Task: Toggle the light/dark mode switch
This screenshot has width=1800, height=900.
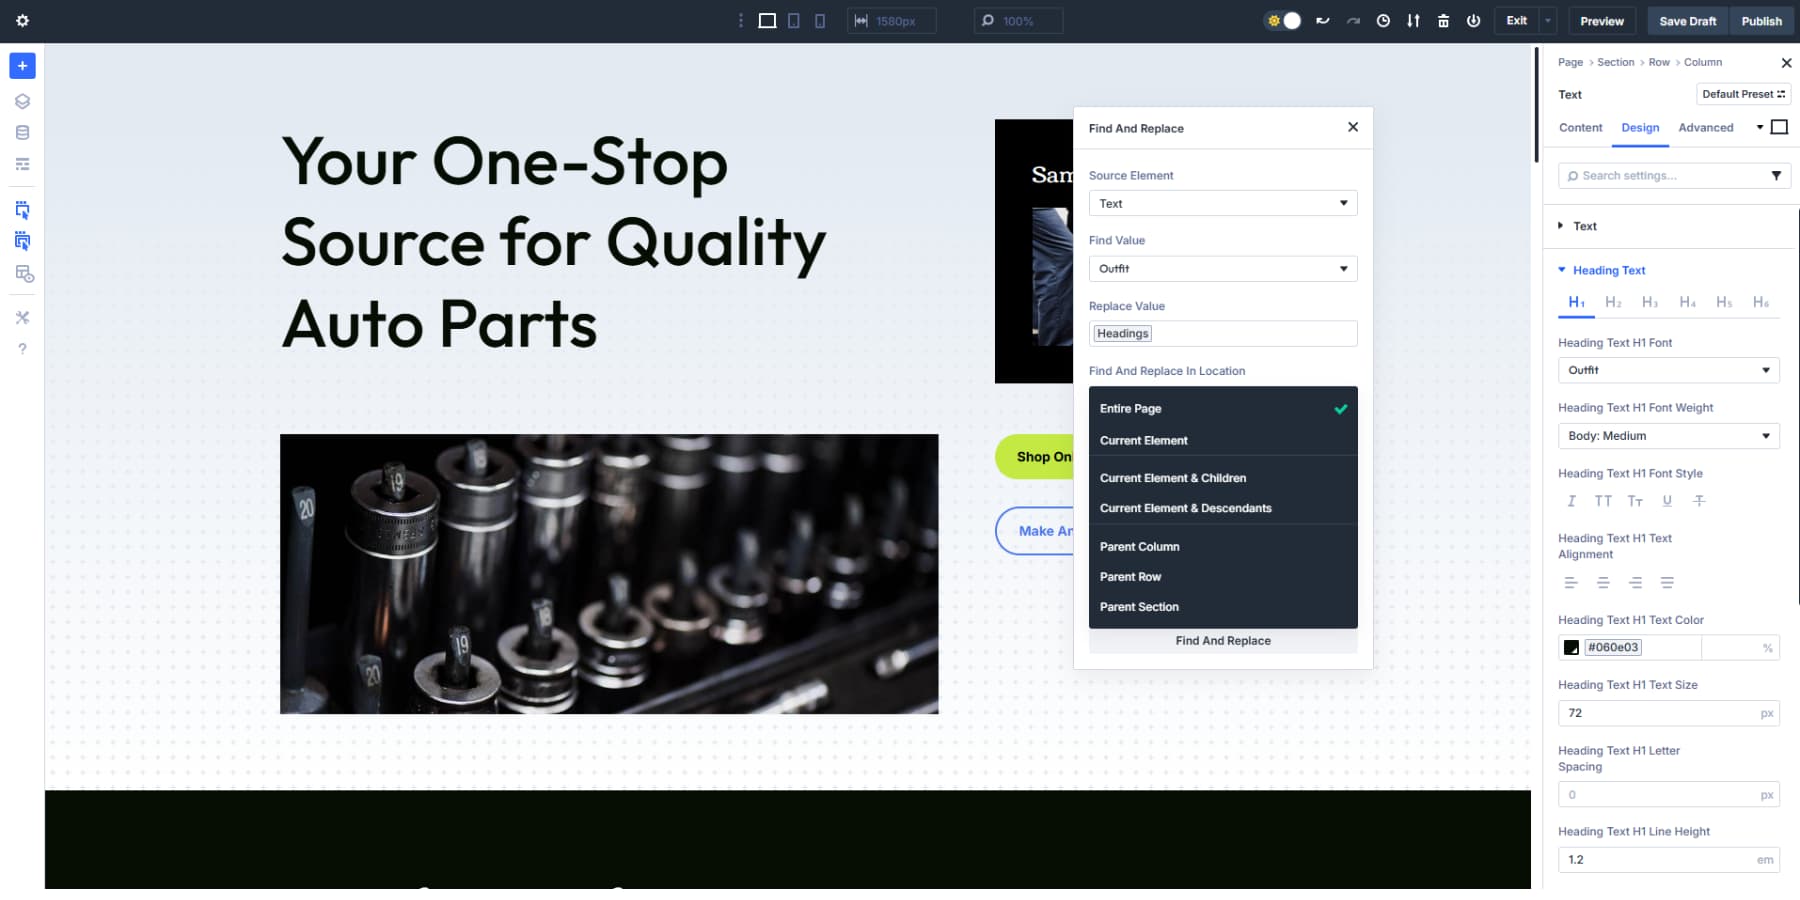Action: click(x=1281, y=20)
